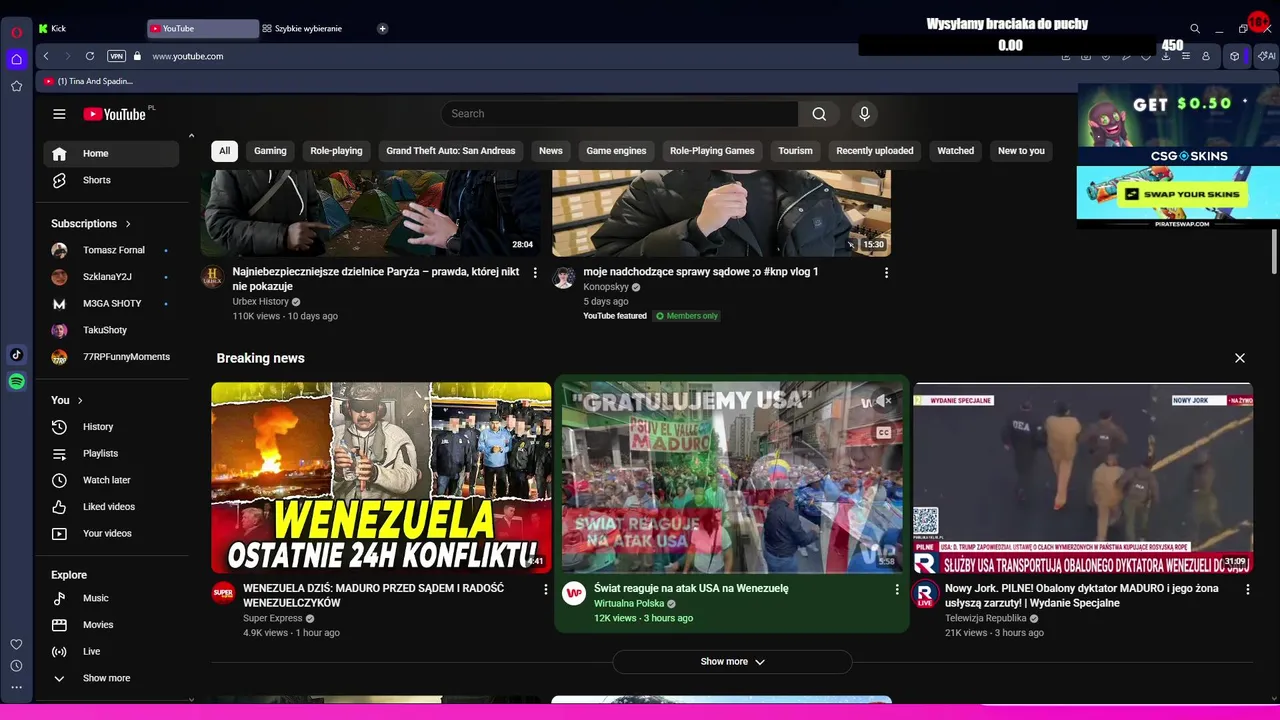The image size is (1280, 720).
Task: Switch to Szybkie wybieranie tab
Action: coord(314,29)
